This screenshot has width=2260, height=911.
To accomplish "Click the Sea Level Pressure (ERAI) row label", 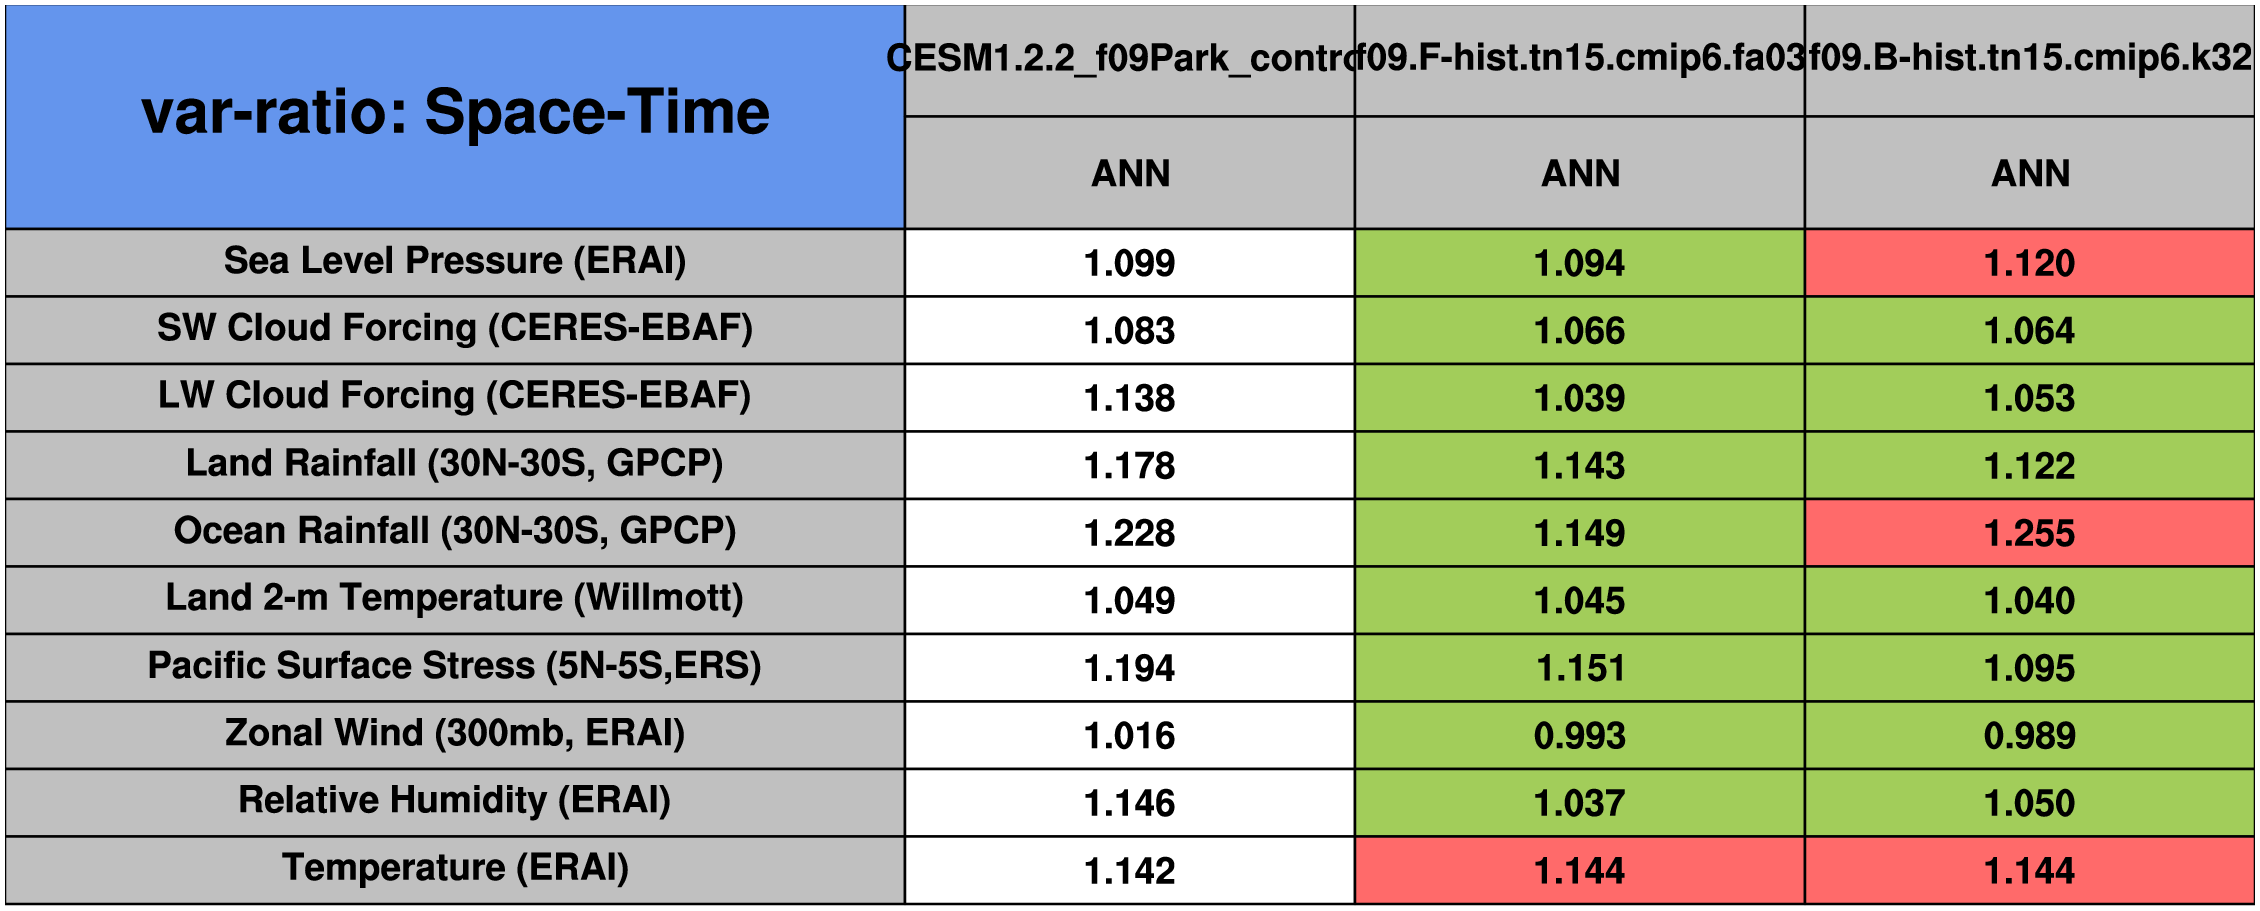I will point(455,262).
